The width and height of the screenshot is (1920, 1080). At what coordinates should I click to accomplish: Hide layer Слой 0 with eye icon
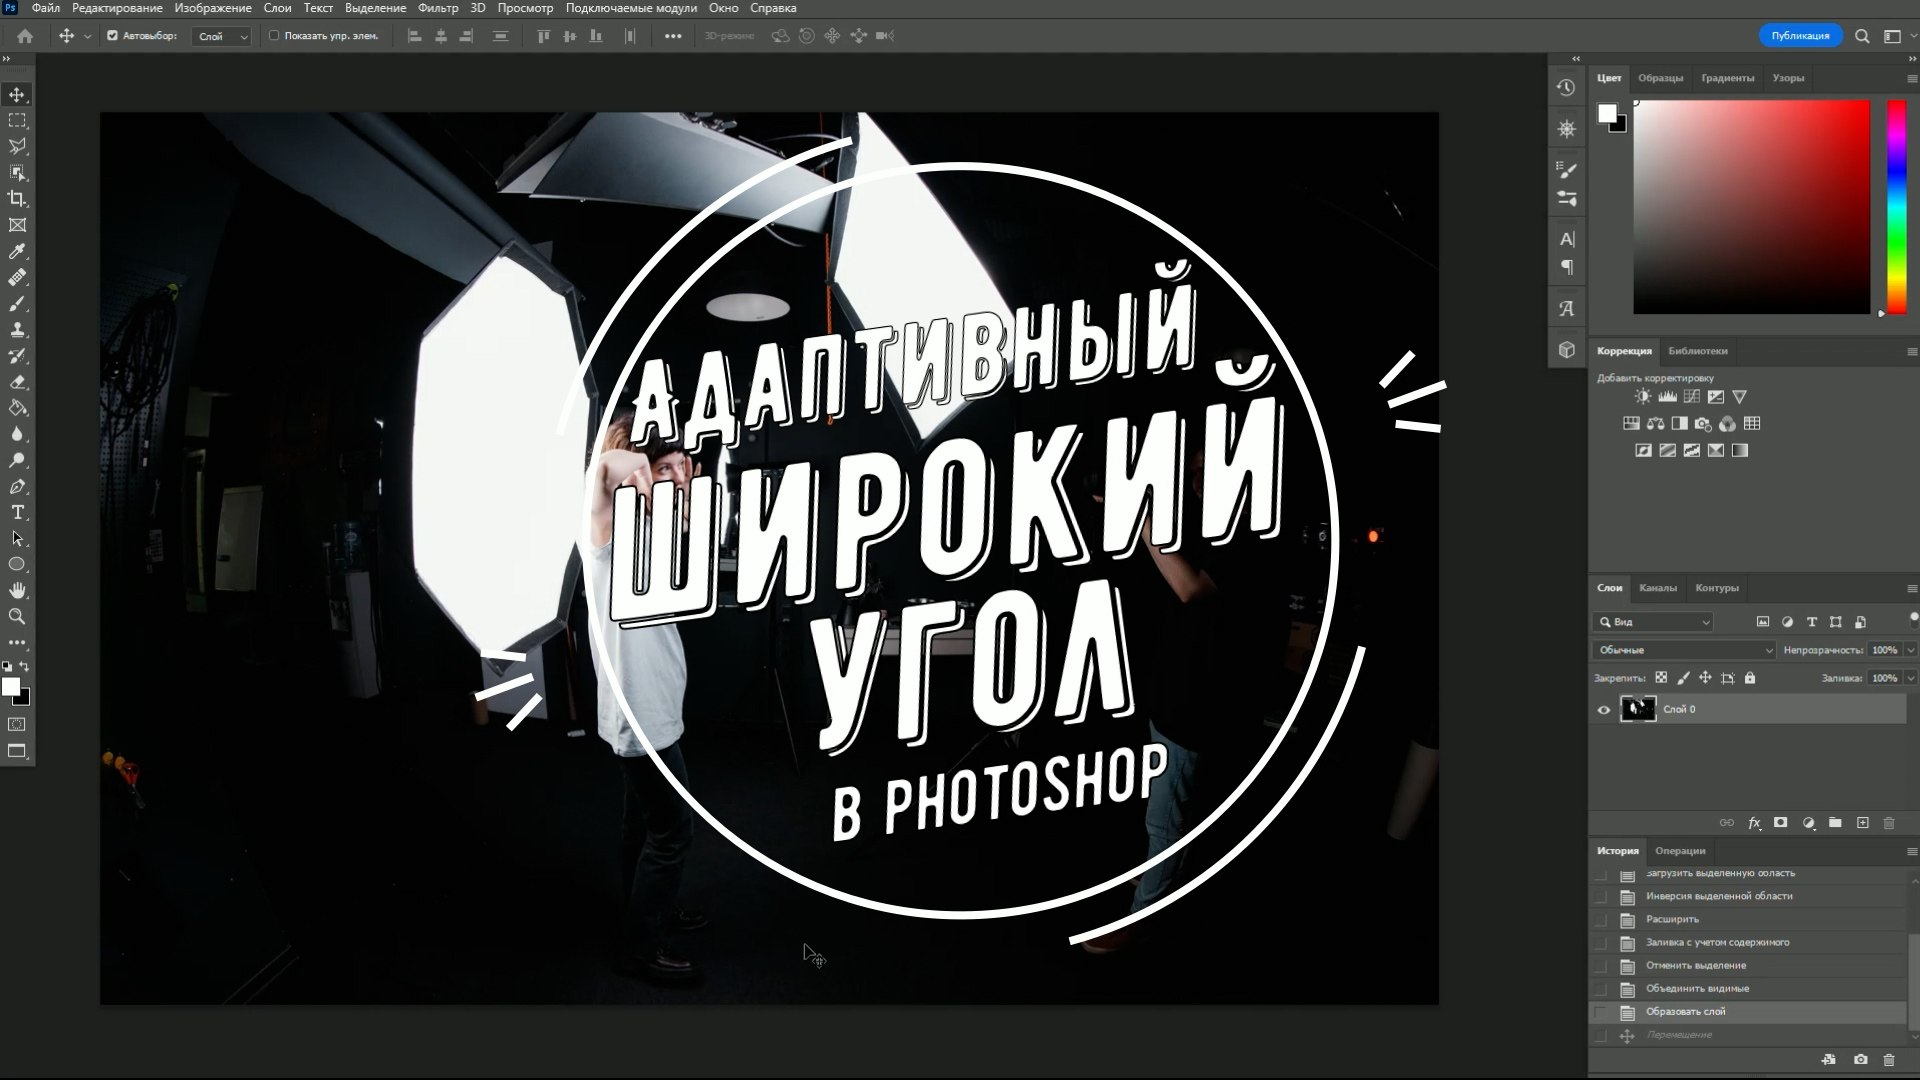click(x=1604, y=710)
